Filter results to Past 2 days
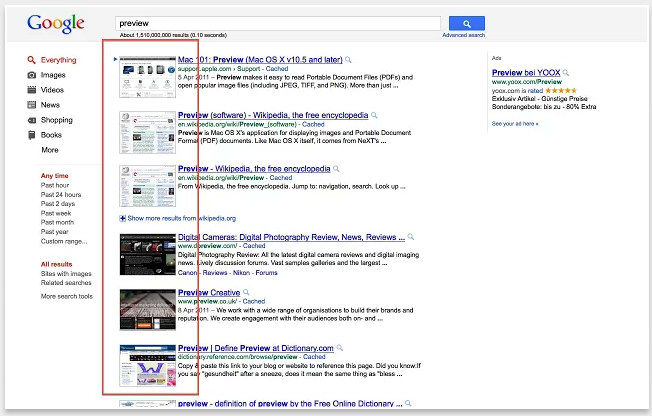This screenshot has height=416, width=652. pyautogui.click(x=58, y=204)
